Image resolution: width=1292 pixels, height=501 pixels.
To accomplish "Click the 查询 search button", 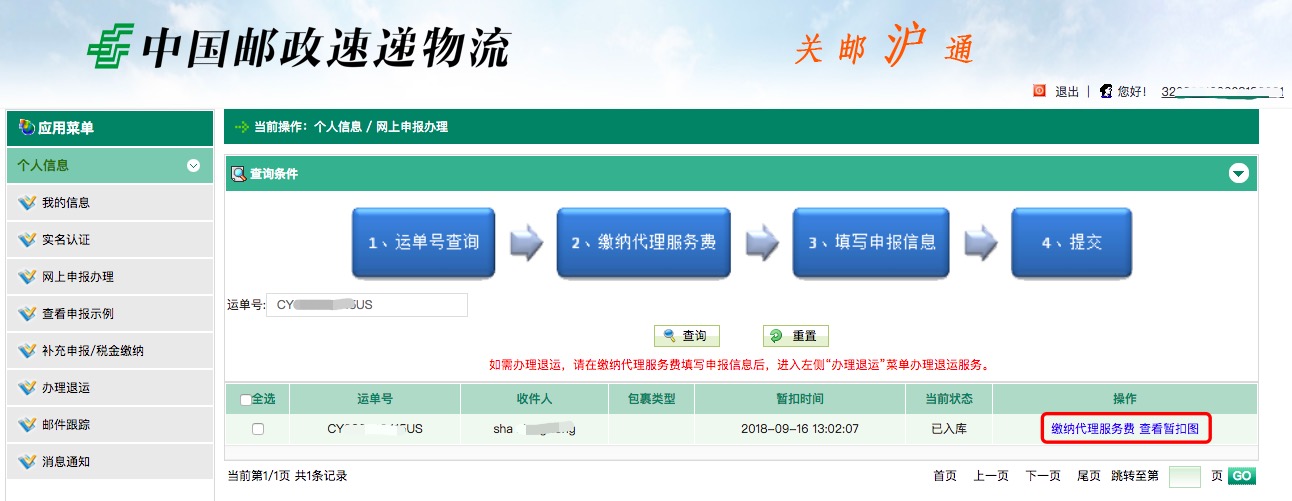I will point(686,336).
